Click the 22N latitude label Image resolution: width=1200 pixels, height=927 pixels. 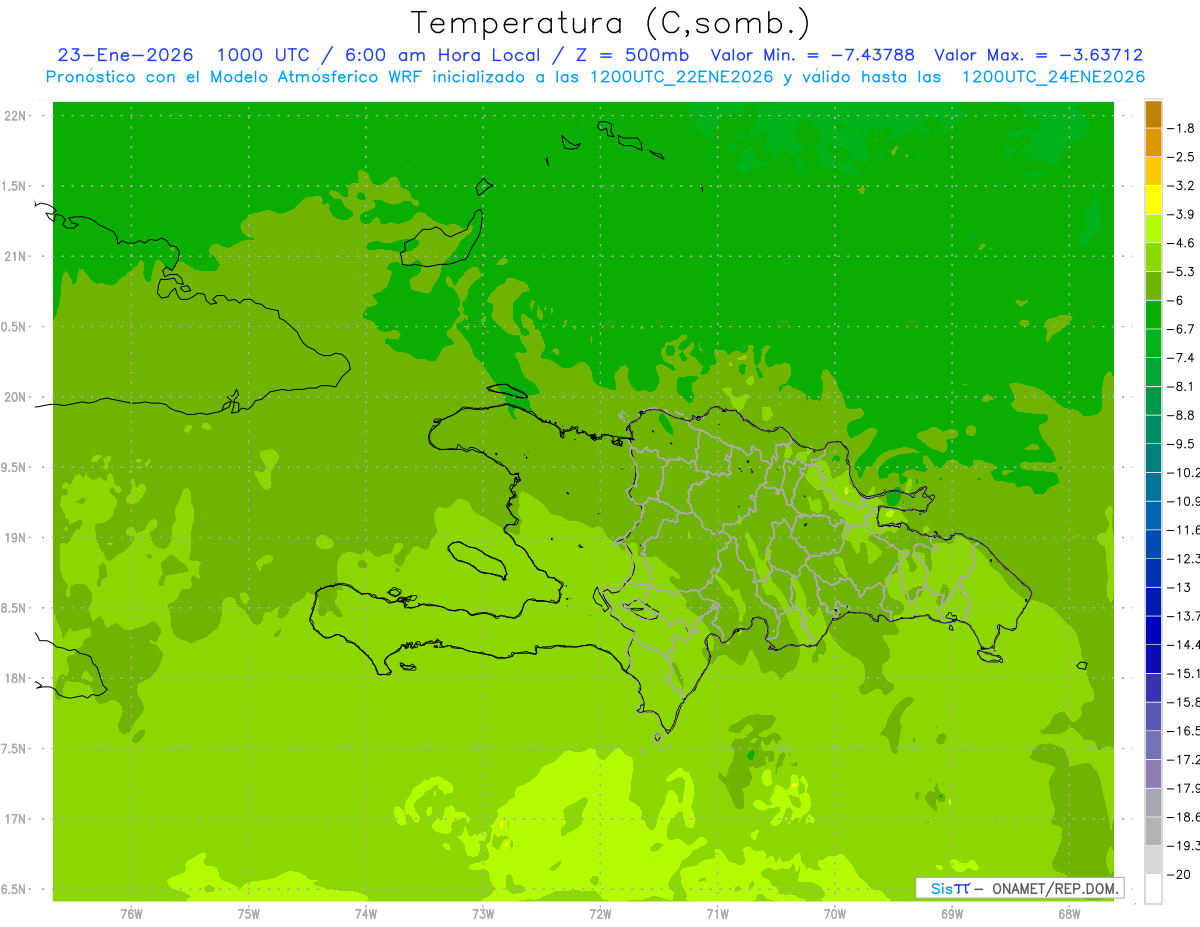tap(16, 116)
